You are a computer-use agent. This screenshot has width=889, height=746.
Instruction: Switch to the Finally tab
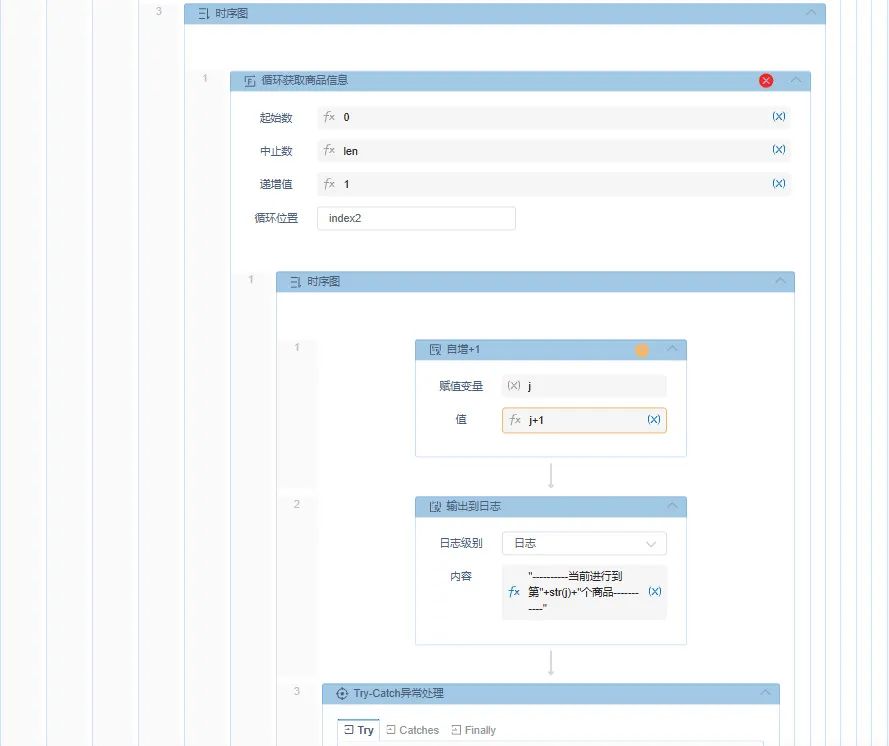[473, 730]
